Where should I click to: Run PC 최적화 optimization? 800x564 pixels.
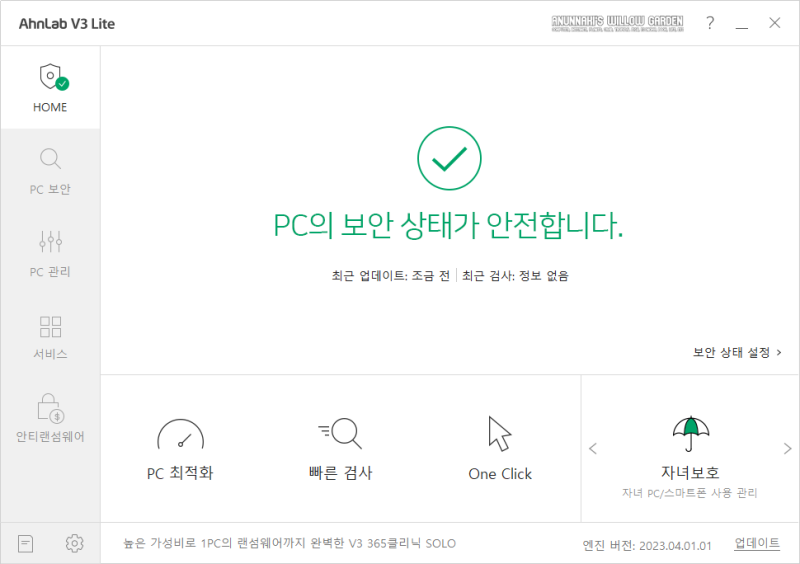pos(180,450)
